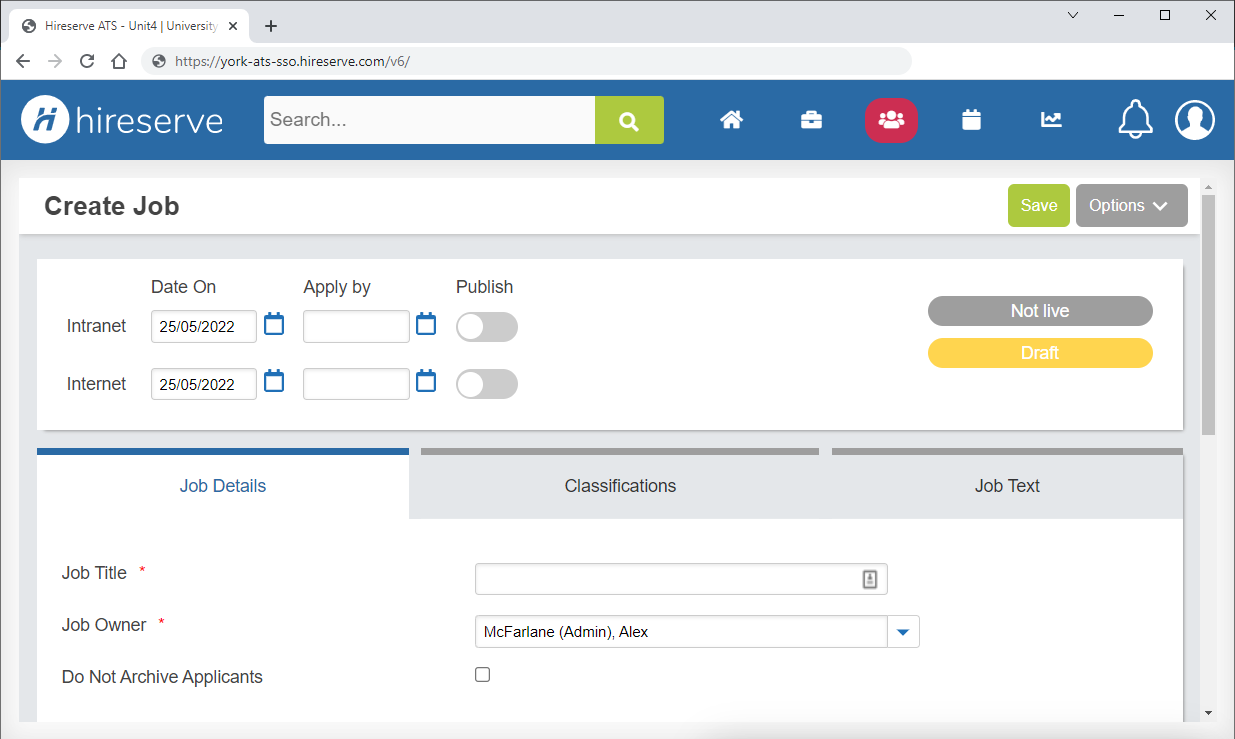
Task: Enable the Internet Publish toggle
Action: click(486, 384)
